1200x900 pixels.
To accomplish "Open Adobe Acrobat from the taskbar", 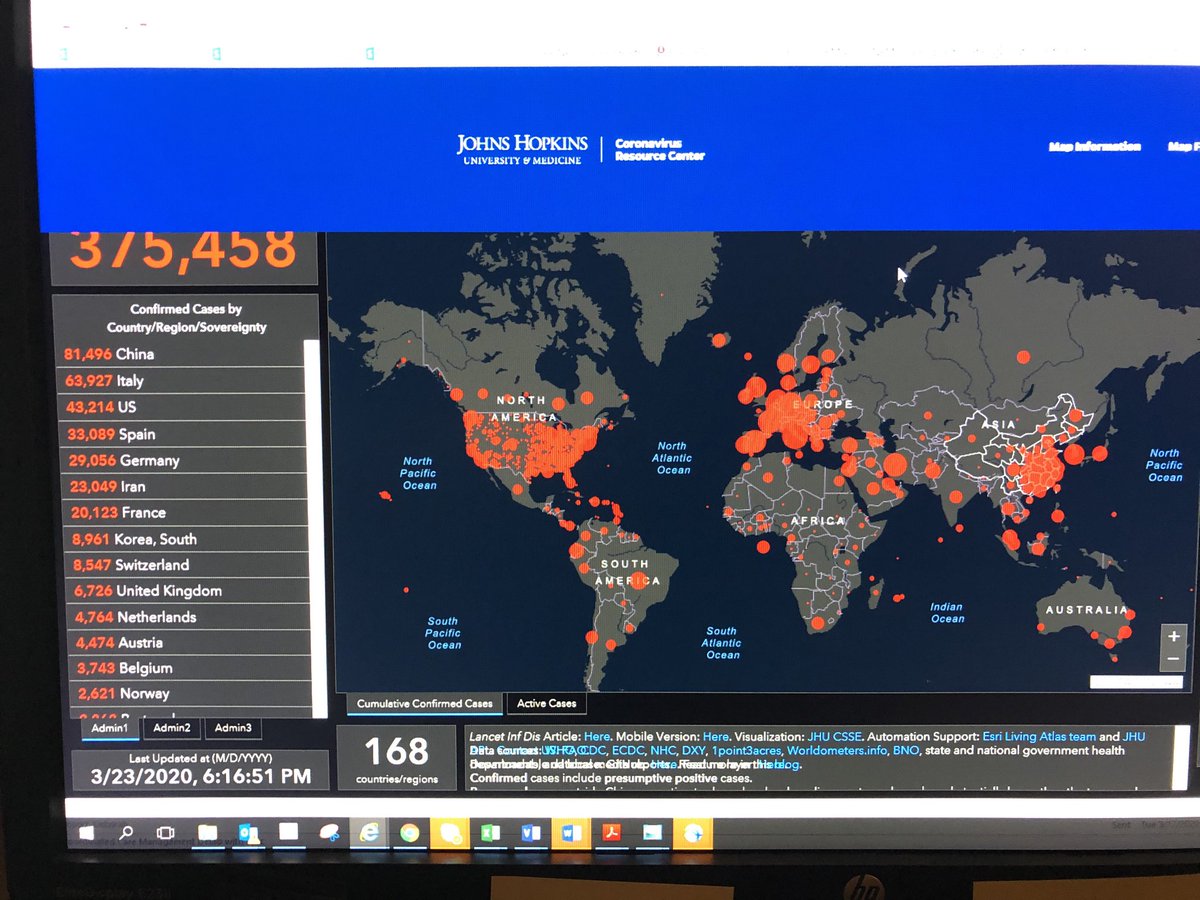I will coord(612,832).
